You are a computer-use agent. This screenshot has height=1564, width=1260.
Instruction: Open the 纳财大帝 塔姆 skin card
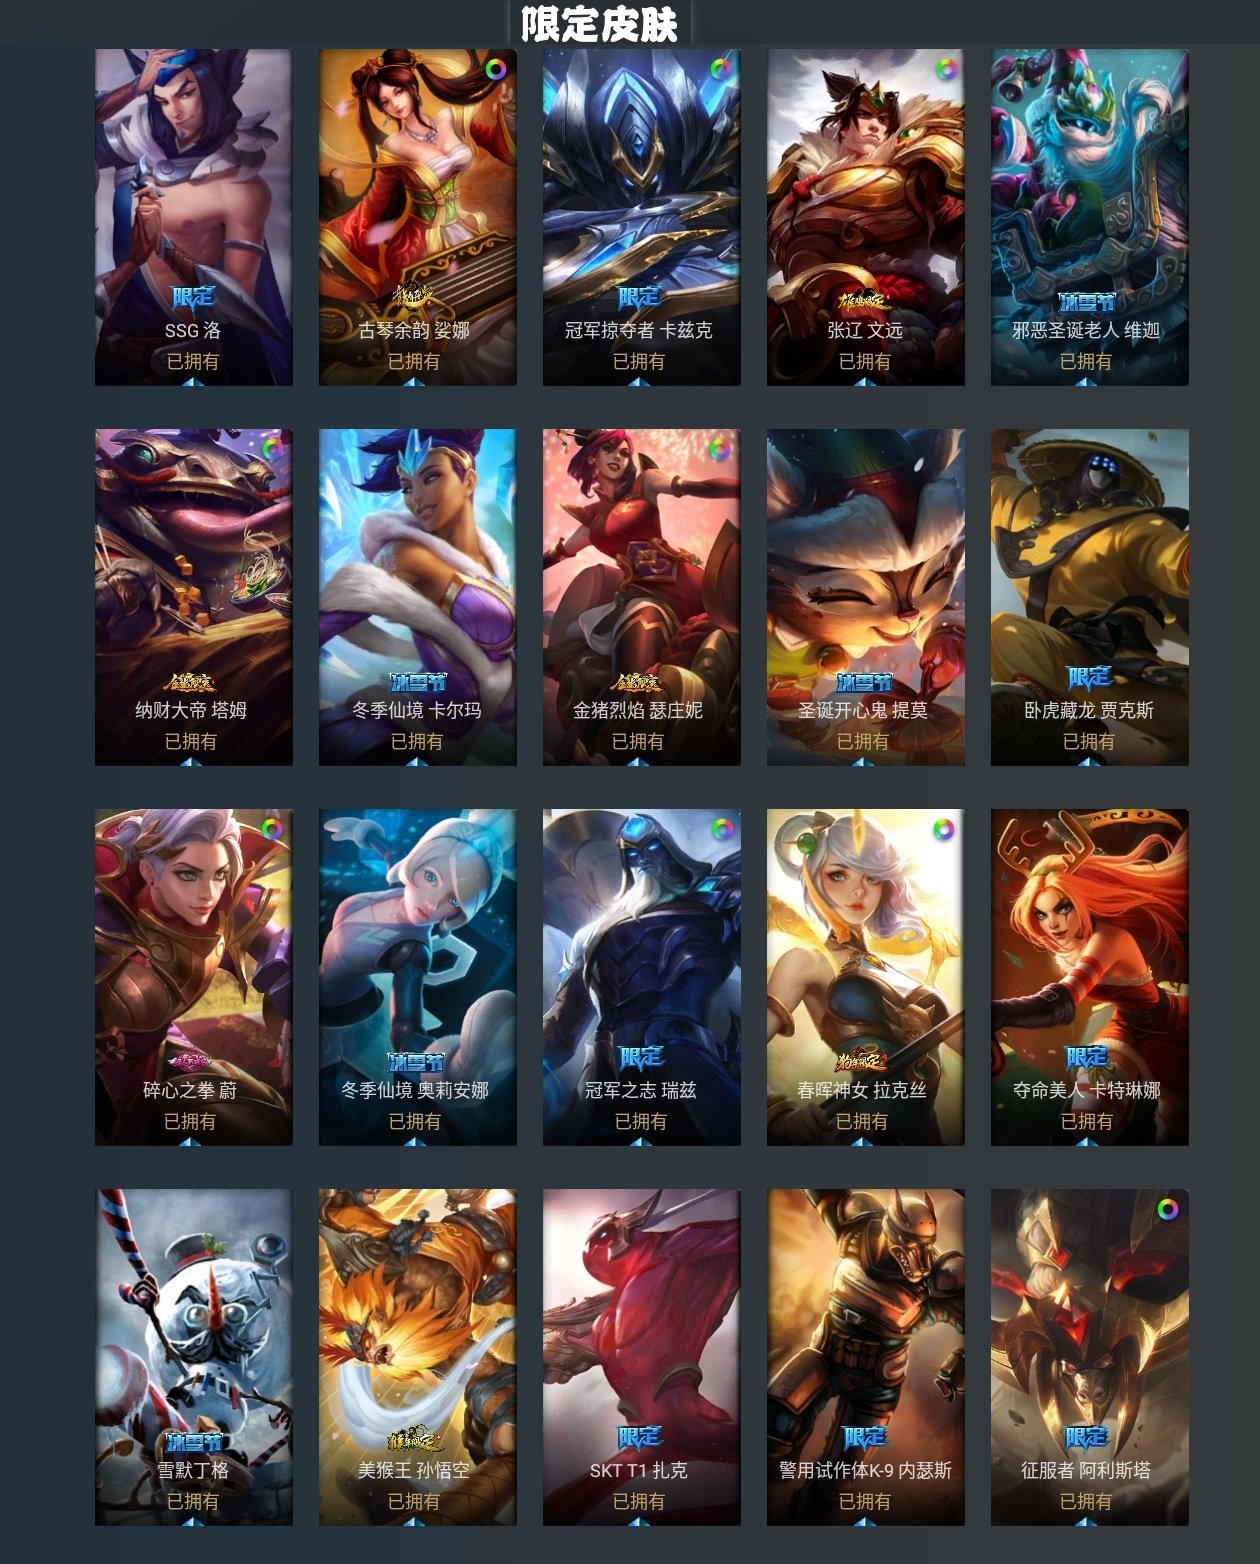point(194,597)
